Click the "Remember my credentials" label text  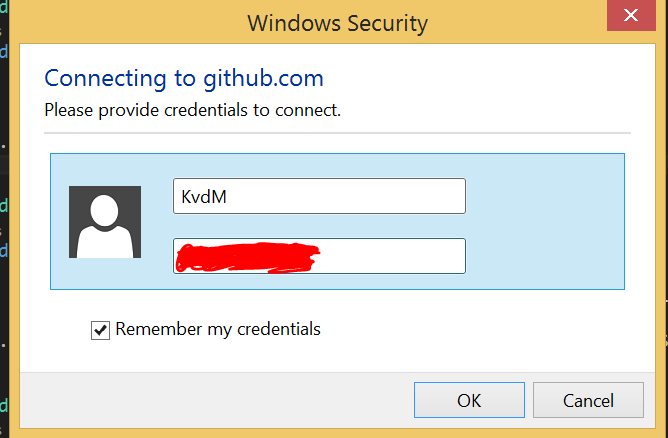point(218,328)
